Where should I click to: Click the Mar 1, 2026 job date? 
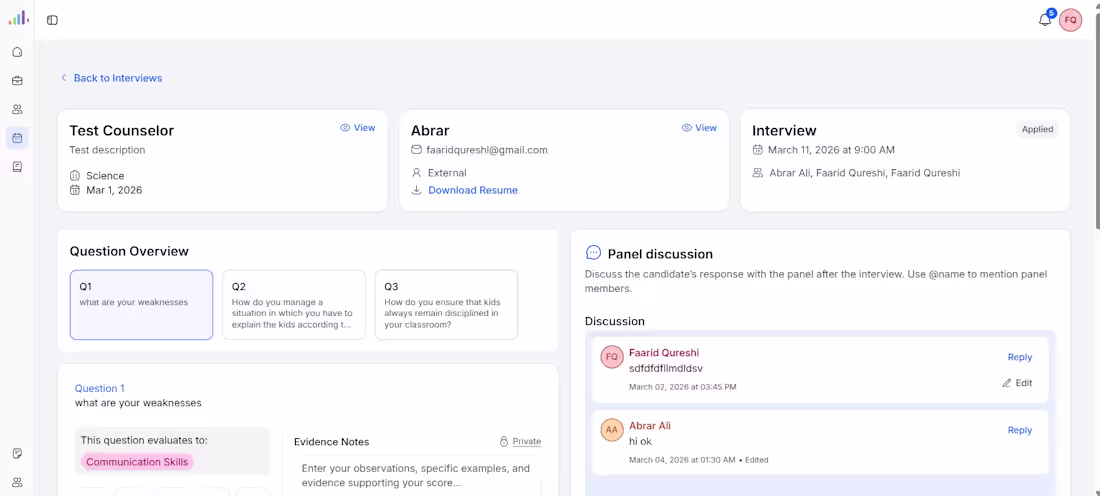pos(114,190)
